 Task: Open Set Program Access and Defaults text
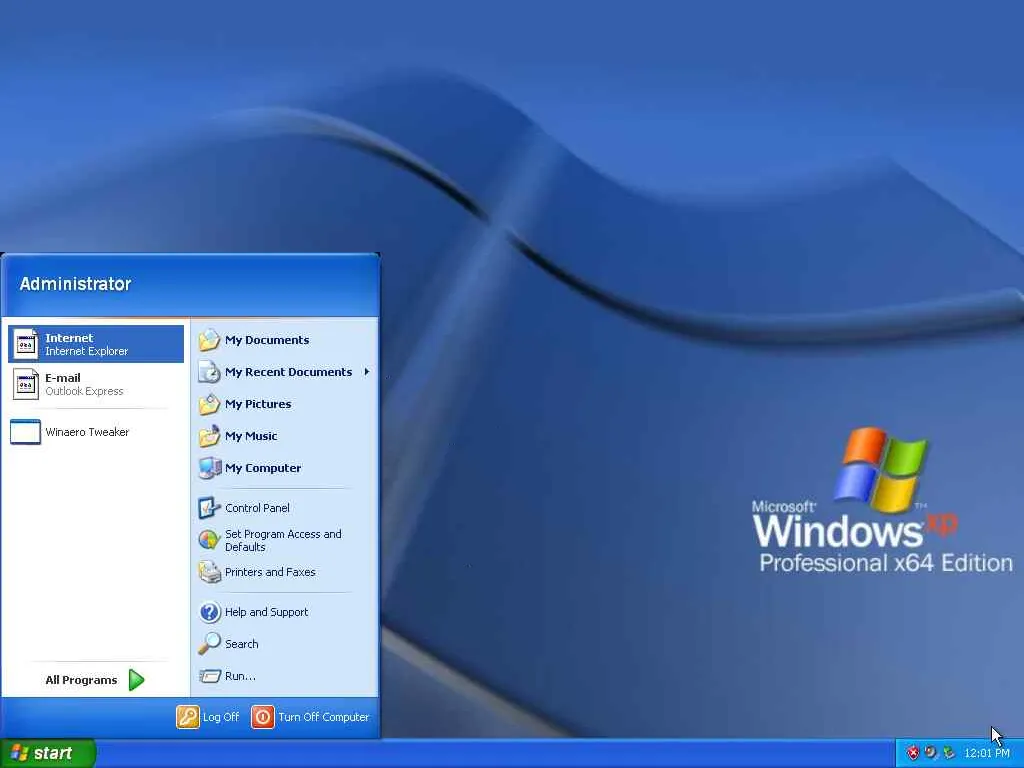click(283, 540)
